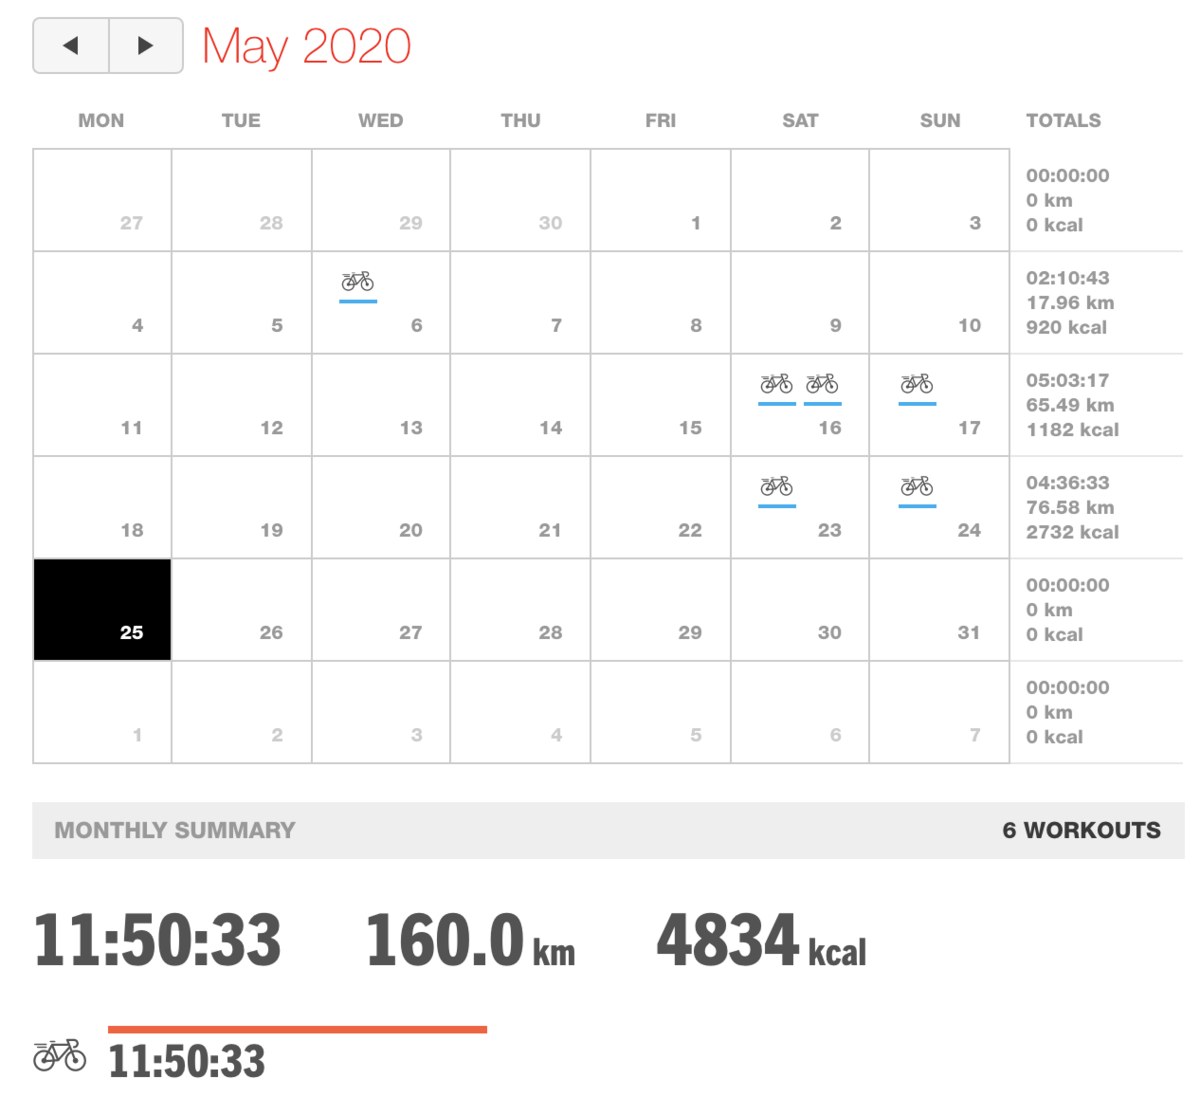Open the cycling workout on May 24
The image size is (1200, 1115).
[x=917, y=489]
